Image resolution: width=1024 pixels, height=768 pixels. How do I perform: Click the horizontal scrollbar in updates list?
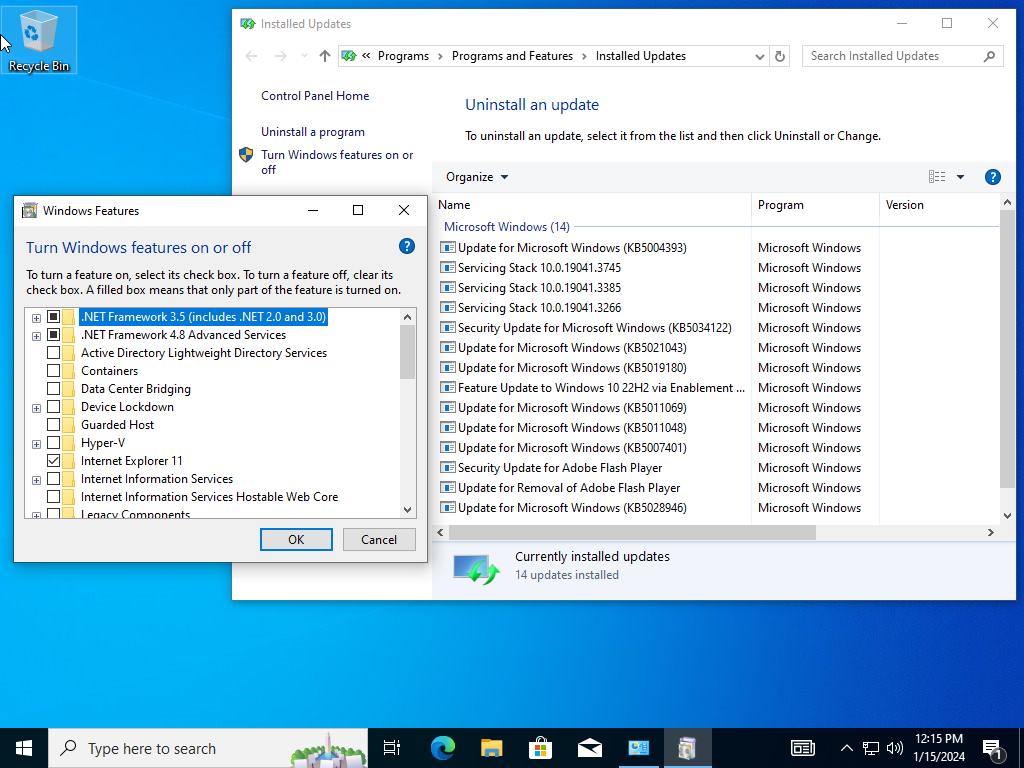pyautogui.click(x=632, y=533)
